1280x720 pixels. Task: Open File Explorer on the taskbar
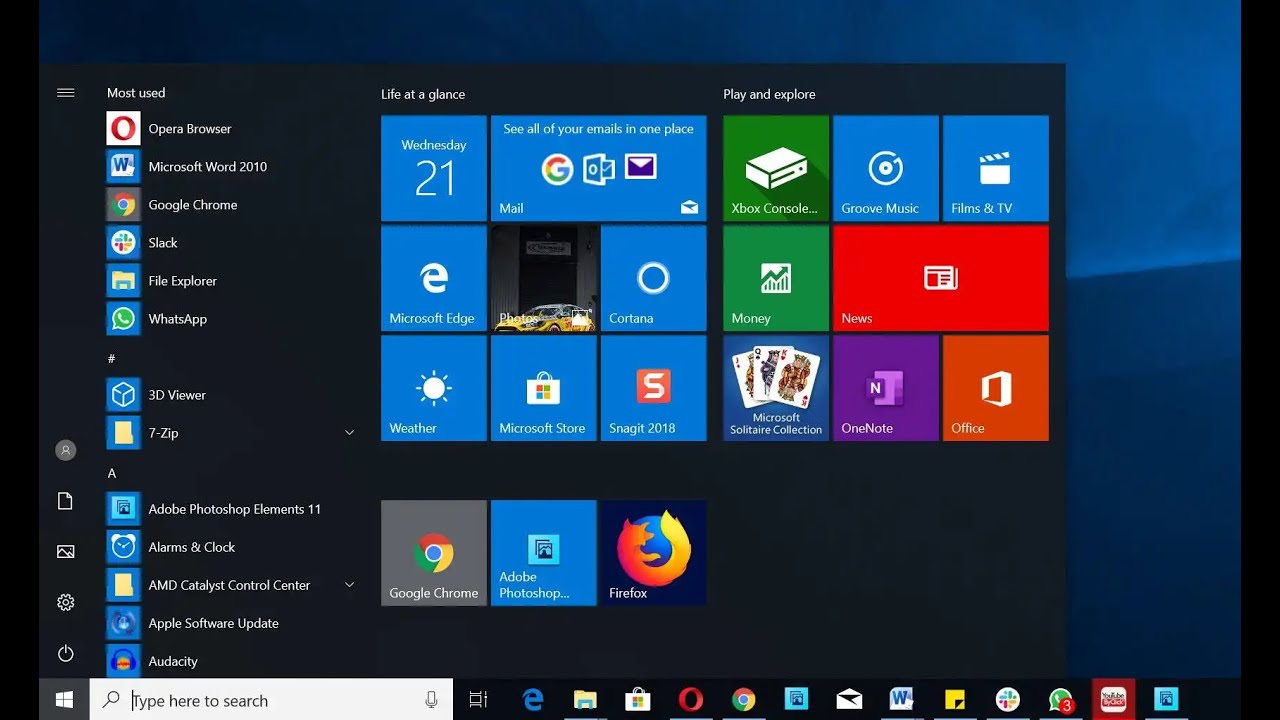(x=585, y=700)
